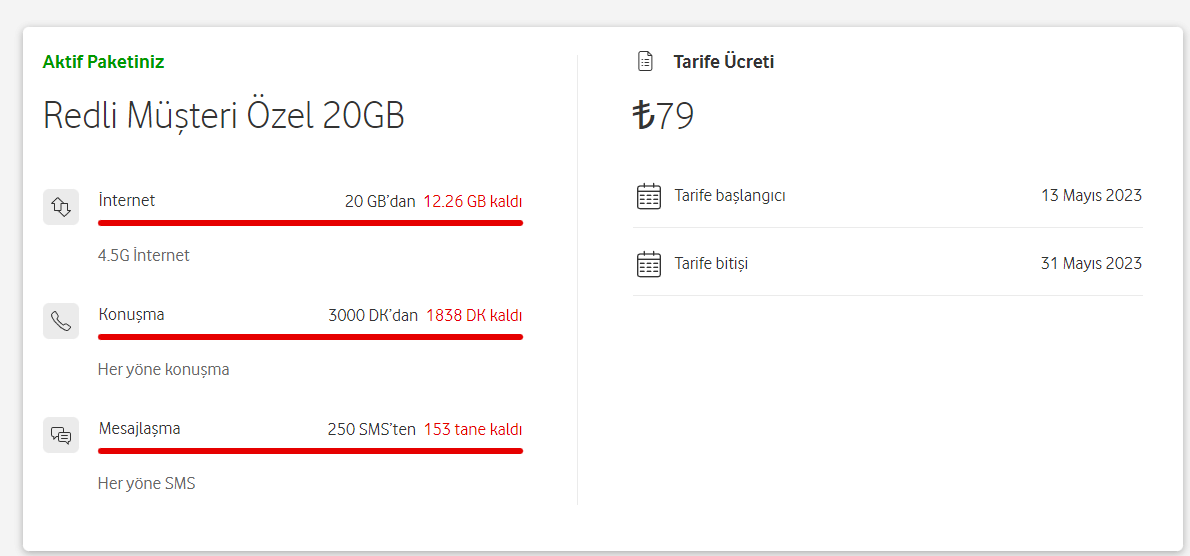The width and height of the screenshot is (1190, 556).
Task: Click the Tarife Ücreti heading
Action: [x=723, y=62]
